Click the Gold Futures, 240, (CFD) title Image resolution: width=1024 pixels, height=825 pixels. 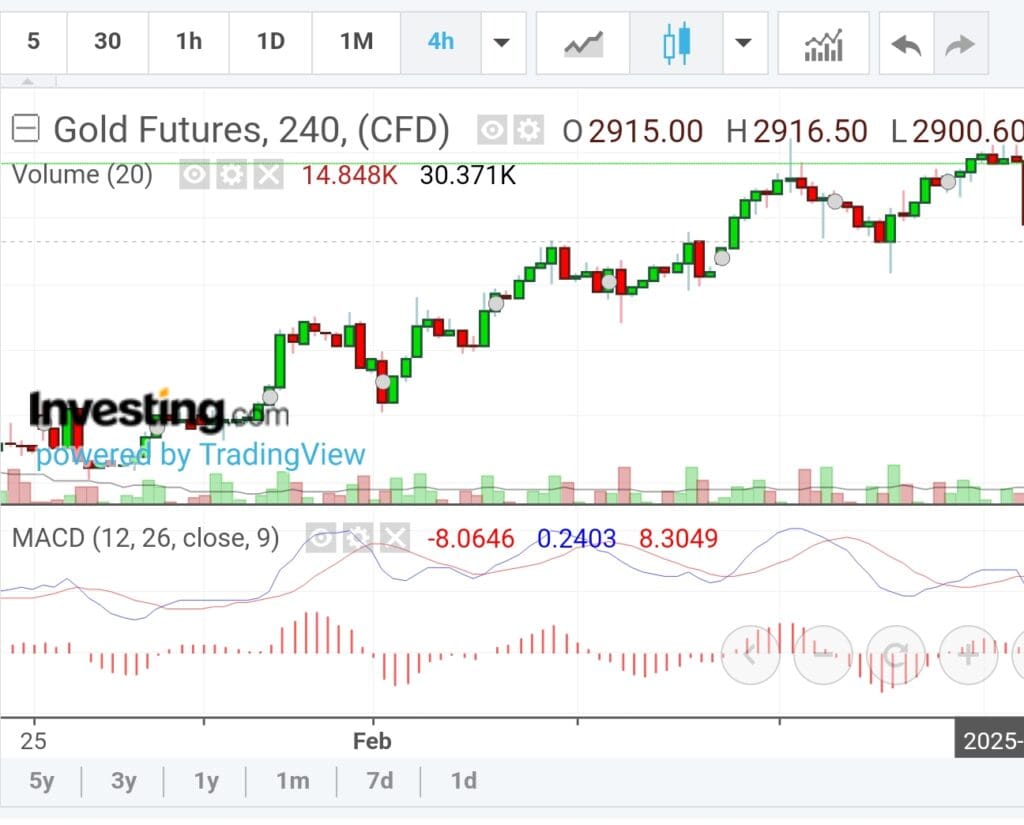(251, 130)
